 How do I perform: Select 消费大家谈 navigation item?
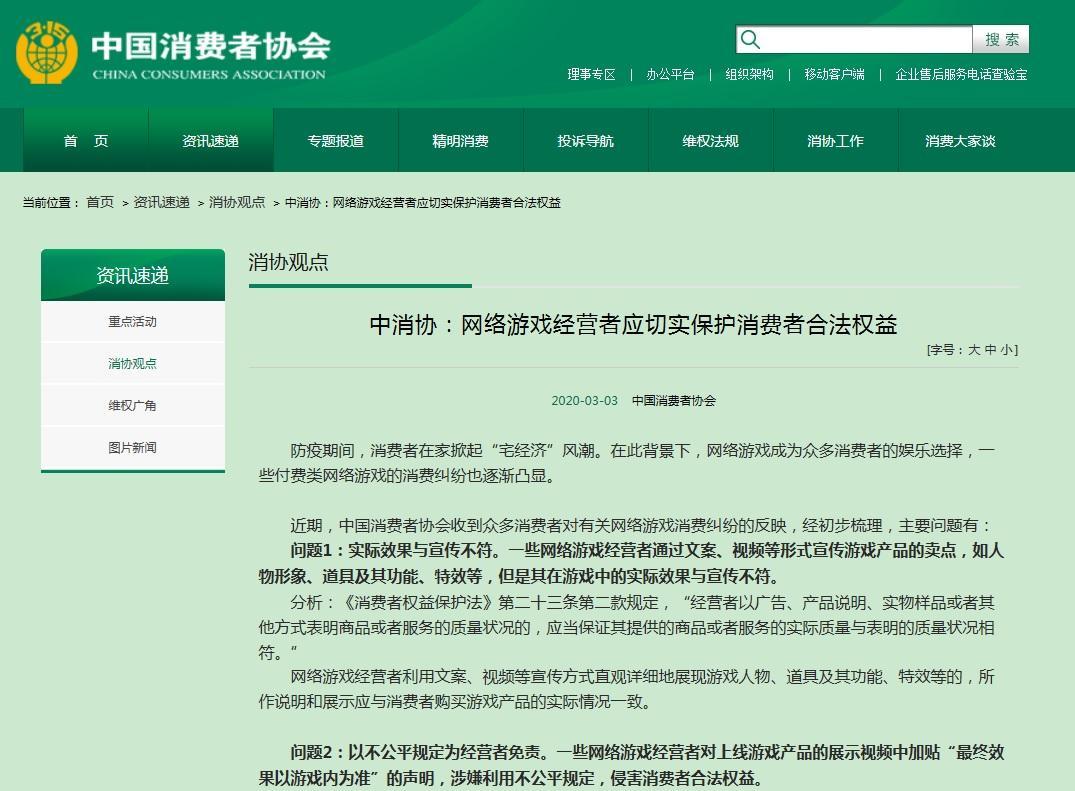coord(960,141)
